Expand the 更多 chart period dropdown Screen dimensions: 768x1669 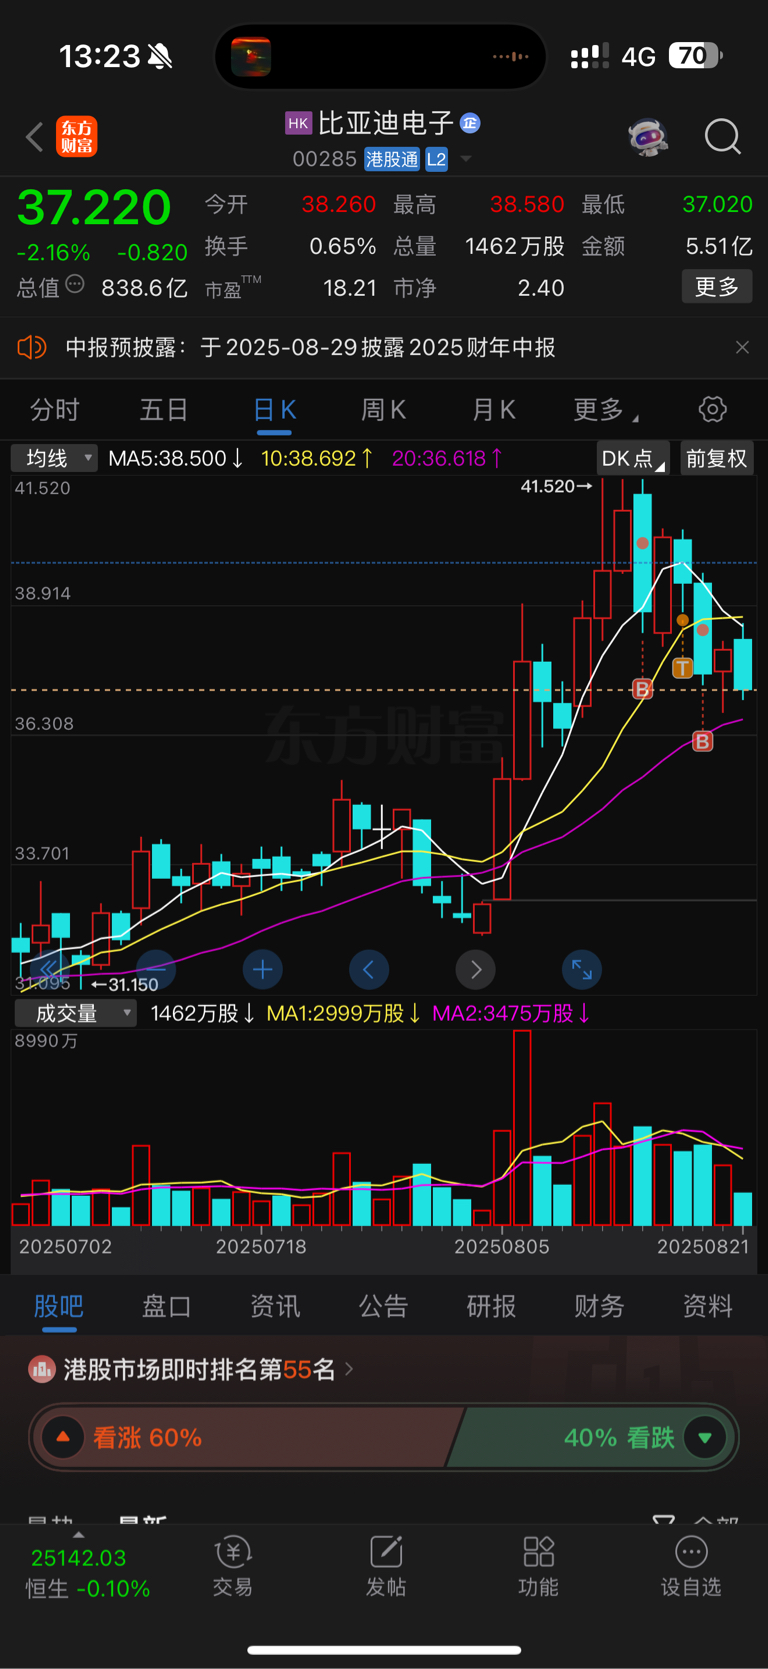(x=606, y=409)
